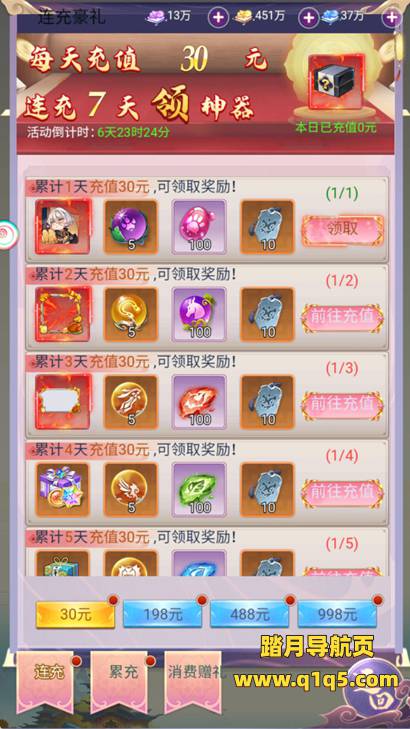Tap the pink paw egg reward
The width and height of the screenshot is (410, 729).
click(x=199, y=226)
